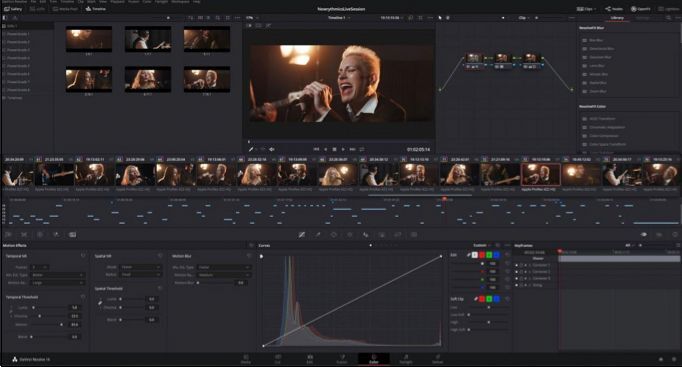Open the viewer zoom percentage dropdown
Viewport: 682px width, 367px height.
pos(252,18)
